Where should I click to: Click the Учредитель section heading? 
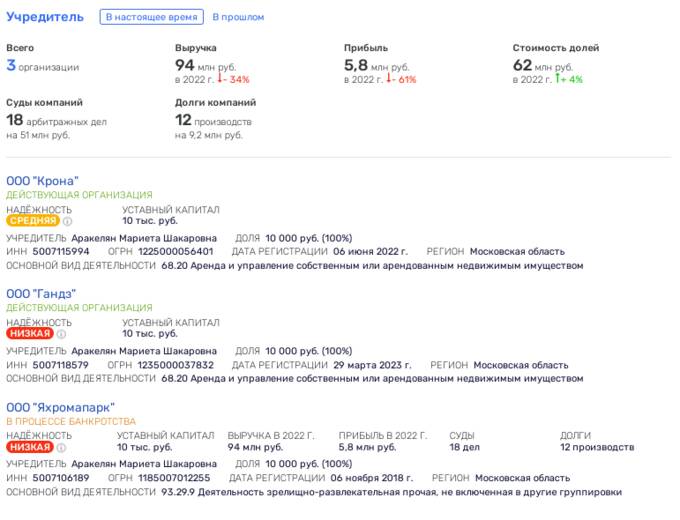pos(45,17)
